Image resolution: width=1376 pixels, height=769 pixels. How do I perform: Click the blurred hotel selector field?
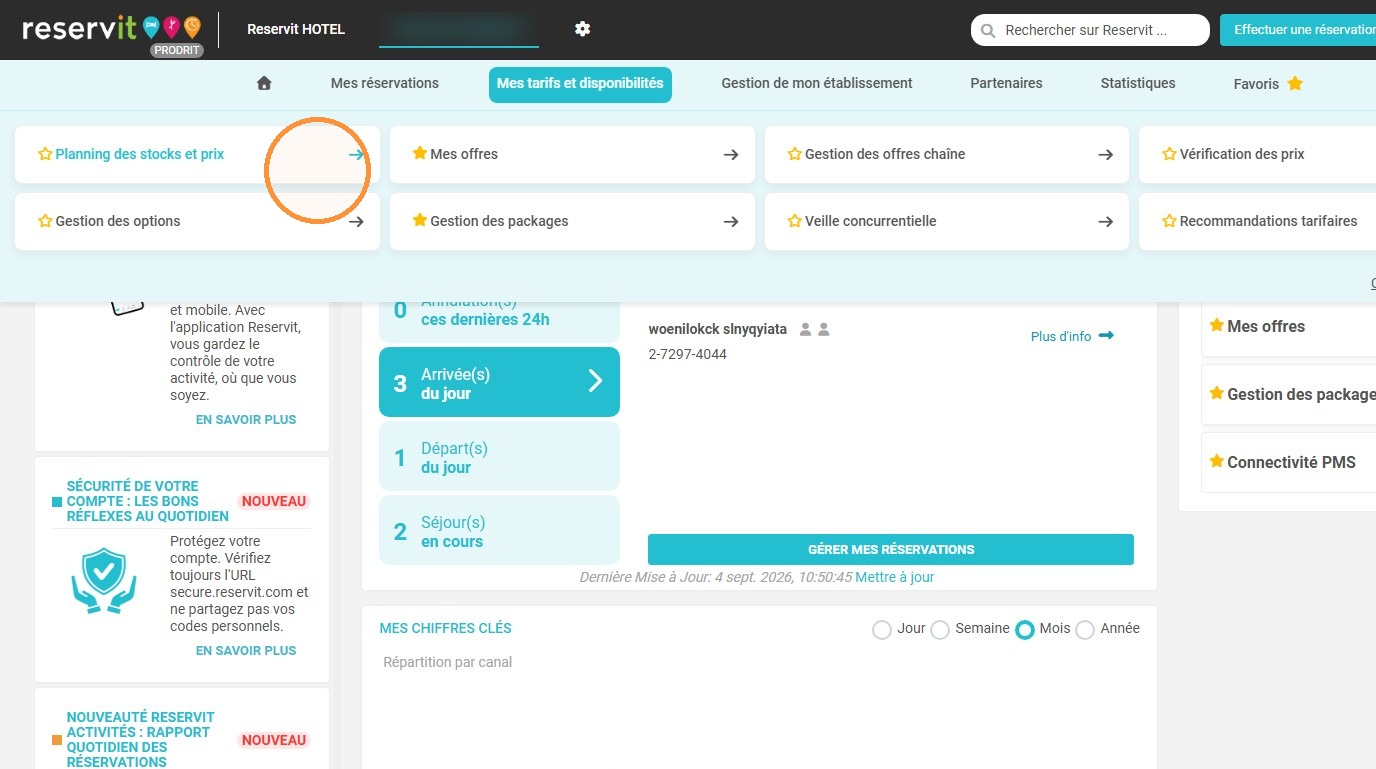tap(459, 28)
